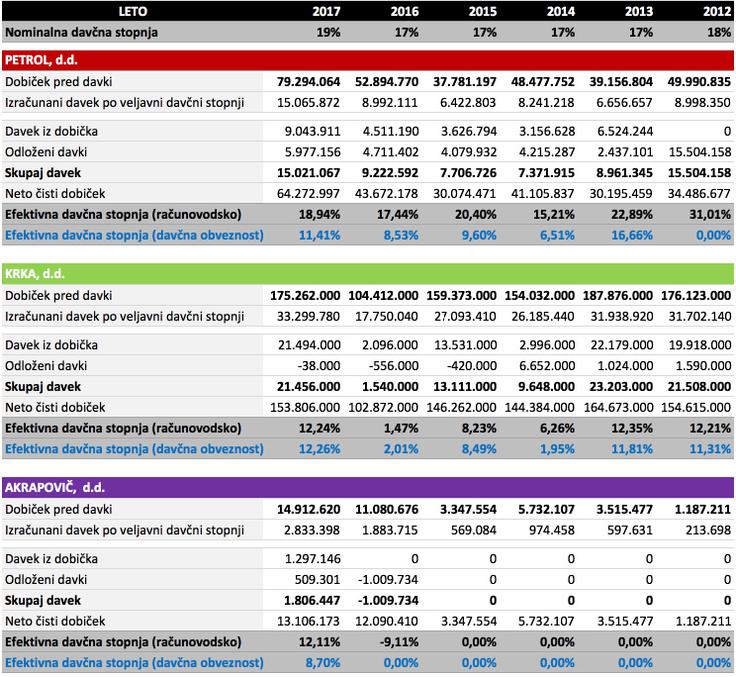Select Petrol calculated tax 6.656.657

(624, 102)
